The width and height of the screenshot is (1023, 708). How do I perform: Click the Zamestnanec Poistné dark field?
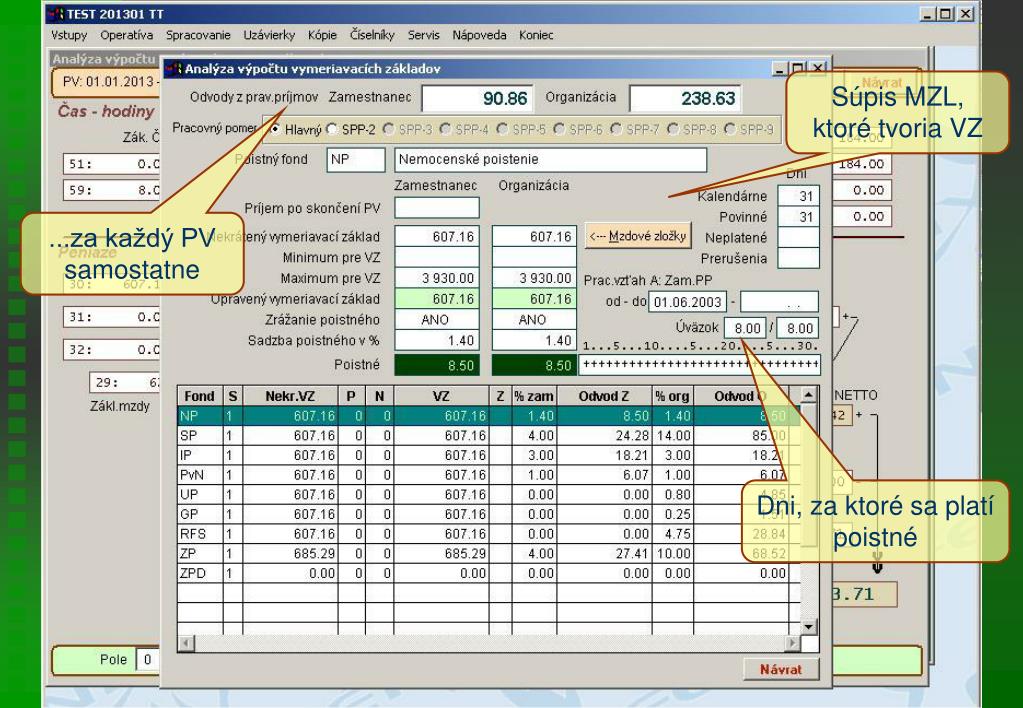click(x=436, y=365)
